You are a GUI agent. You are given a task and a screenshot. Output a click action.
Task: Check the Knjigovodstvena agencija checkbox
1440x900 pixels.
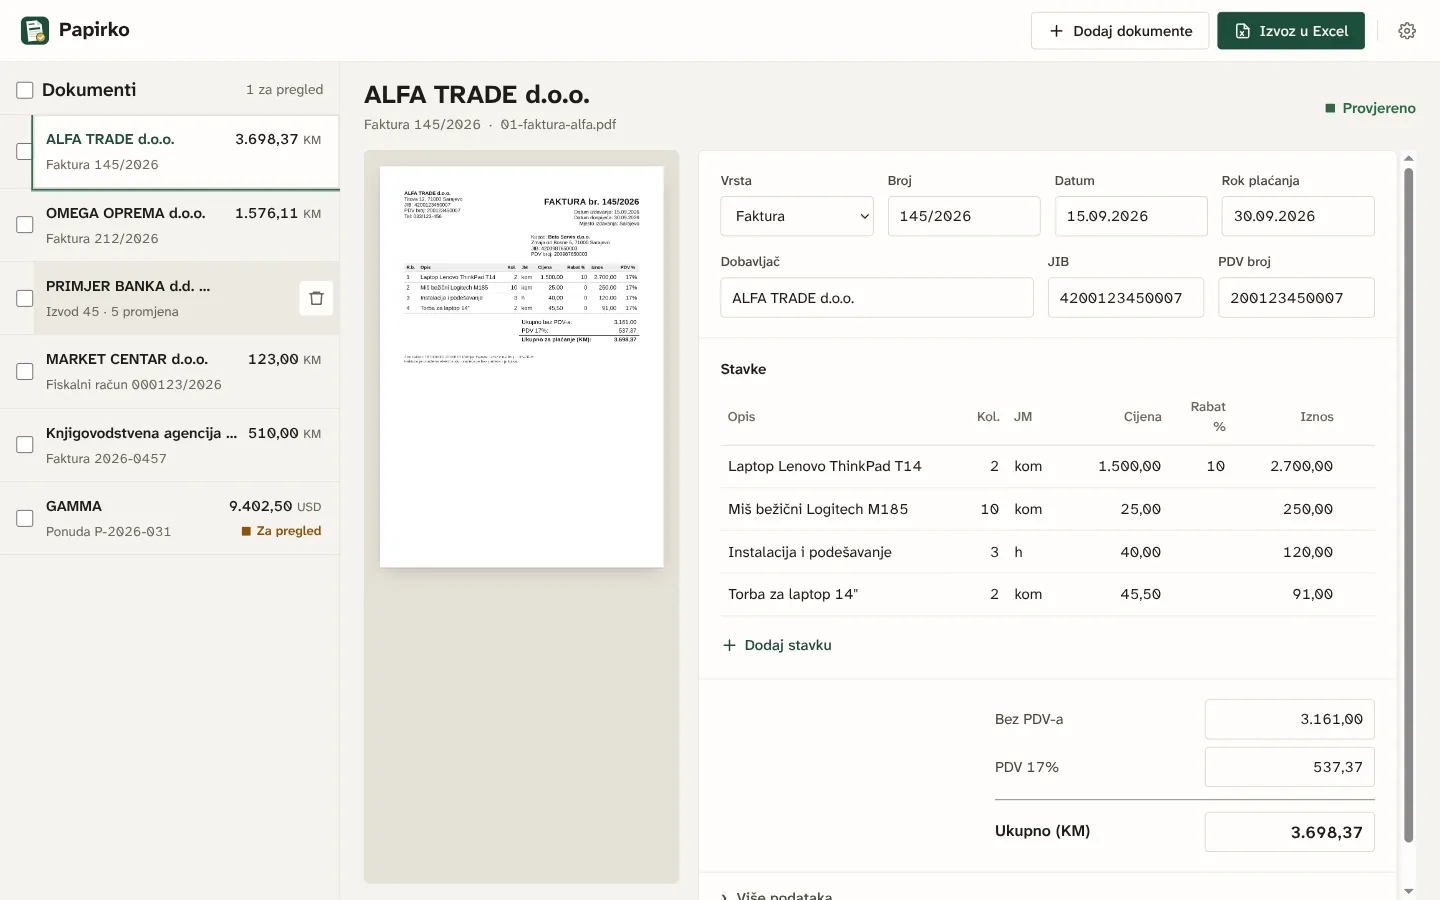pos(25,445)
